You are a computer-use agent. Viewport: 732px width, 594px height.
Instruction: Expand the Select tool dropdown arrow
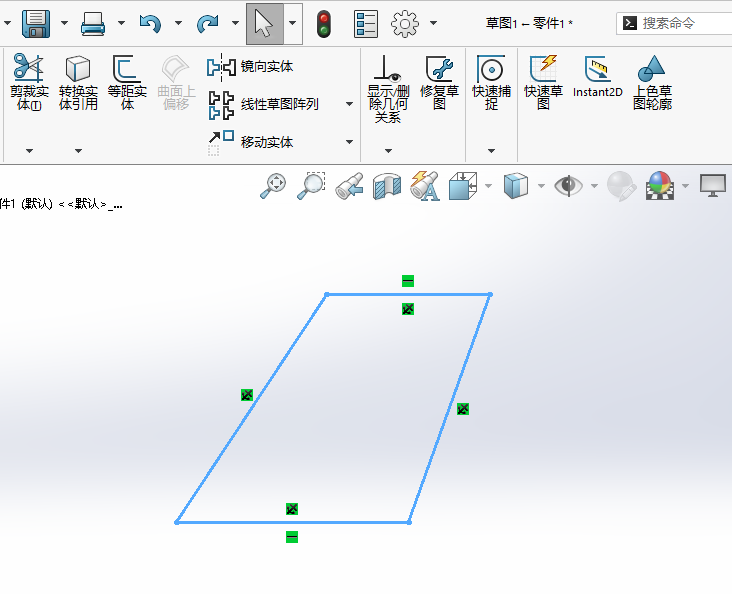(x=293, y=22)
